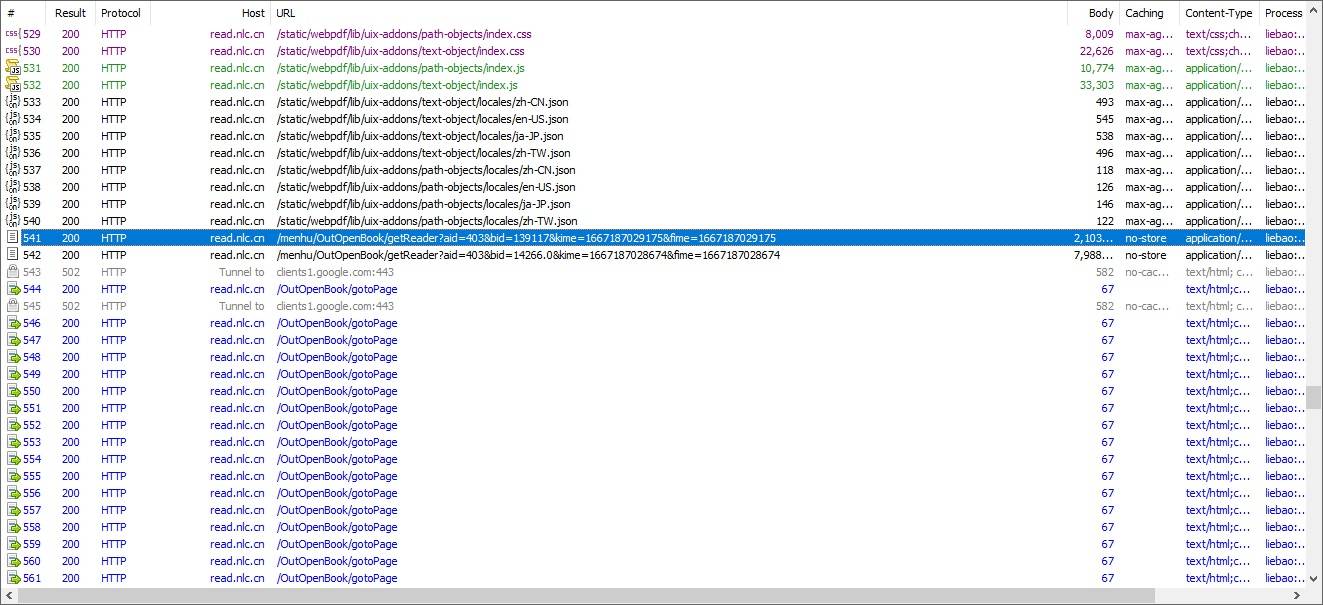Click the JSON icon for session 540

pyautogui.click(x=12, y=221)
